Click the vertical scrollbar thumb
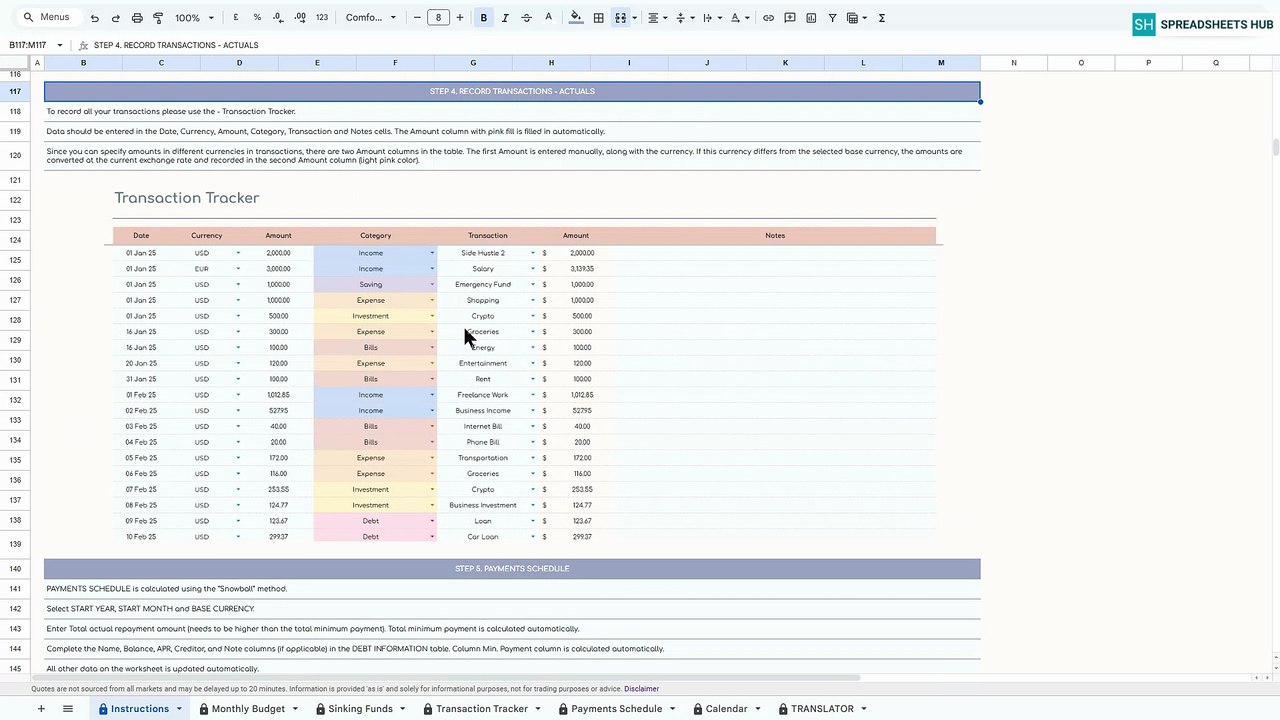The width and height of the screenshot is (1280, 720). click(x=1275, y=148)
